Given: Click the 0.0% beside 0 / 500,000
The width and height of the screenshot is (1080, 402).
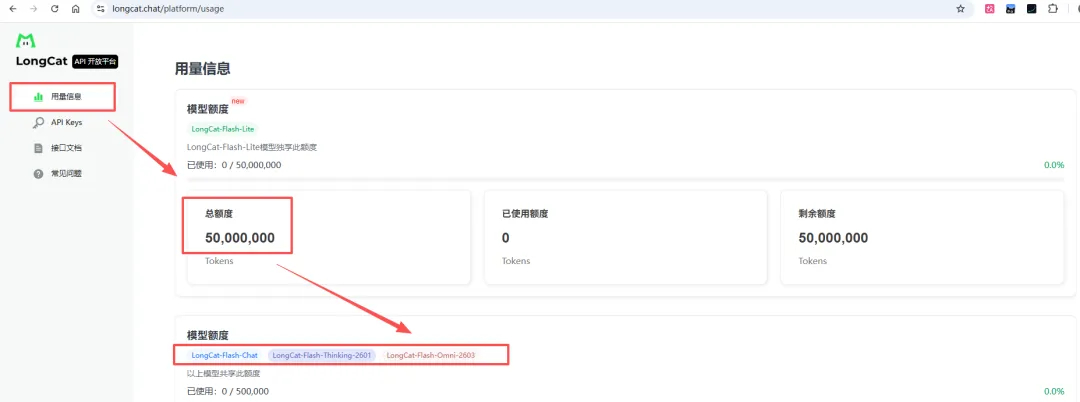Looking at the screenshot, I should point(1054,391).
